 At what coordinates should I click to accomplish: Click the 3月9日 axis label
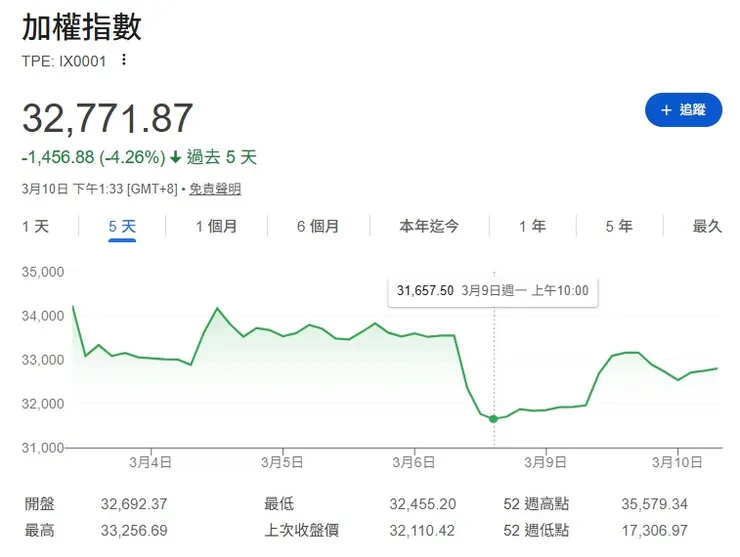click(x=546, y=462)
